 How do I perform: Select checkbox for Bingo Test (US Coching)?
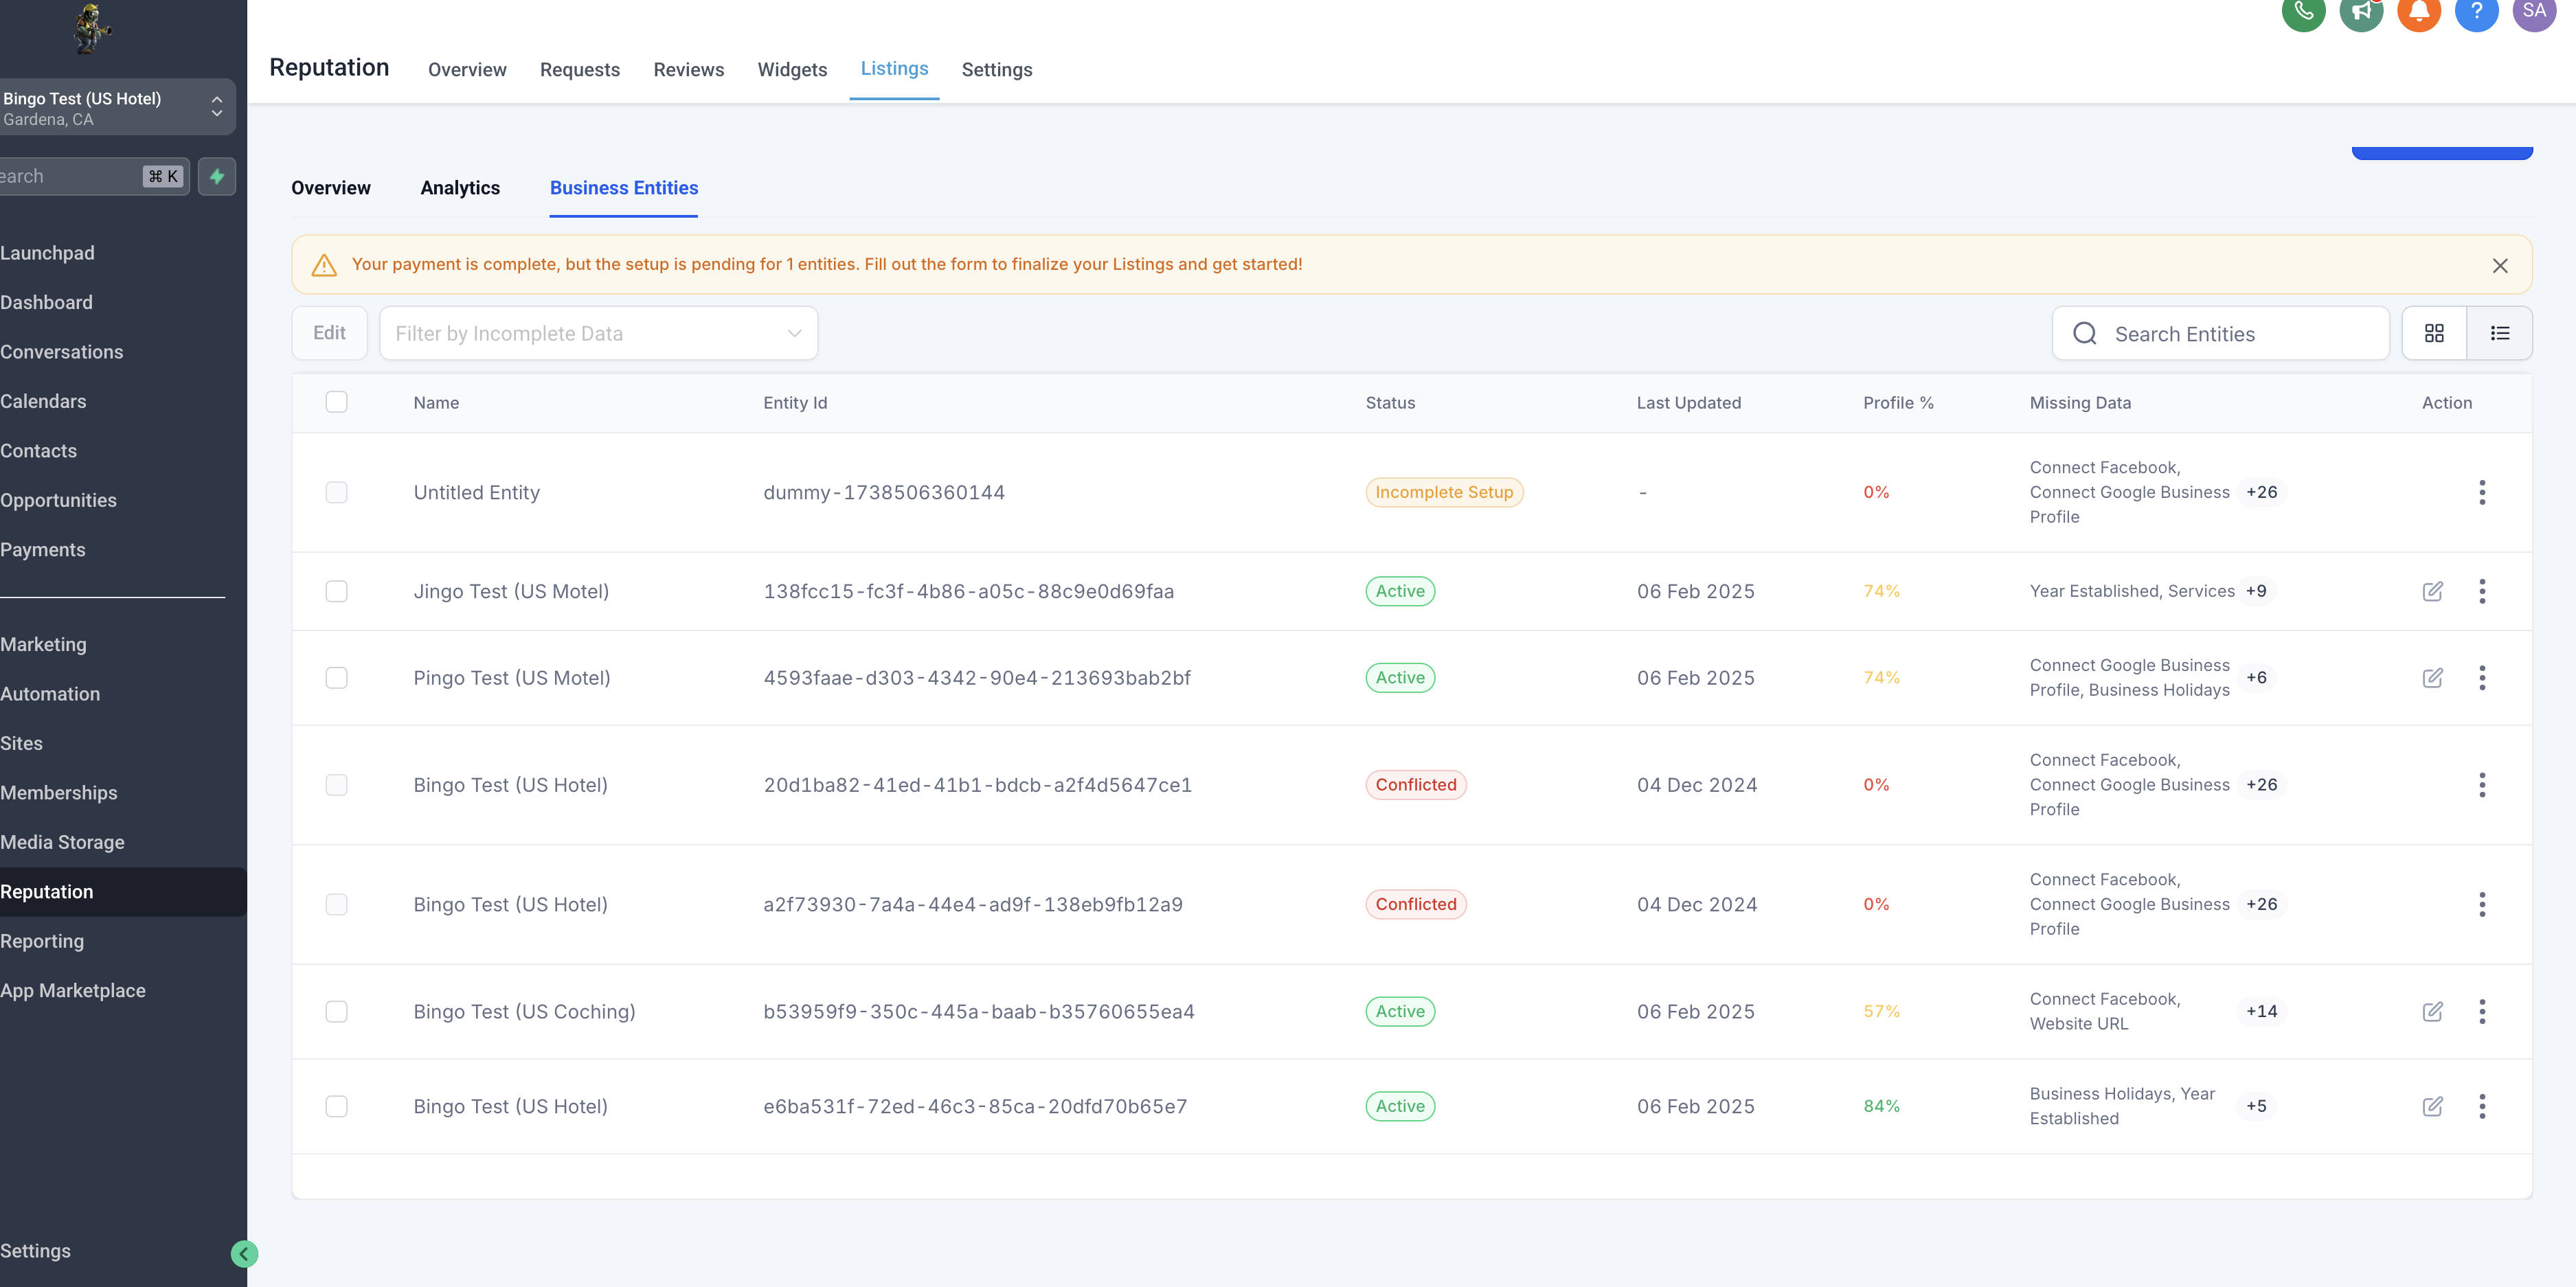[x=336, y=1011]
